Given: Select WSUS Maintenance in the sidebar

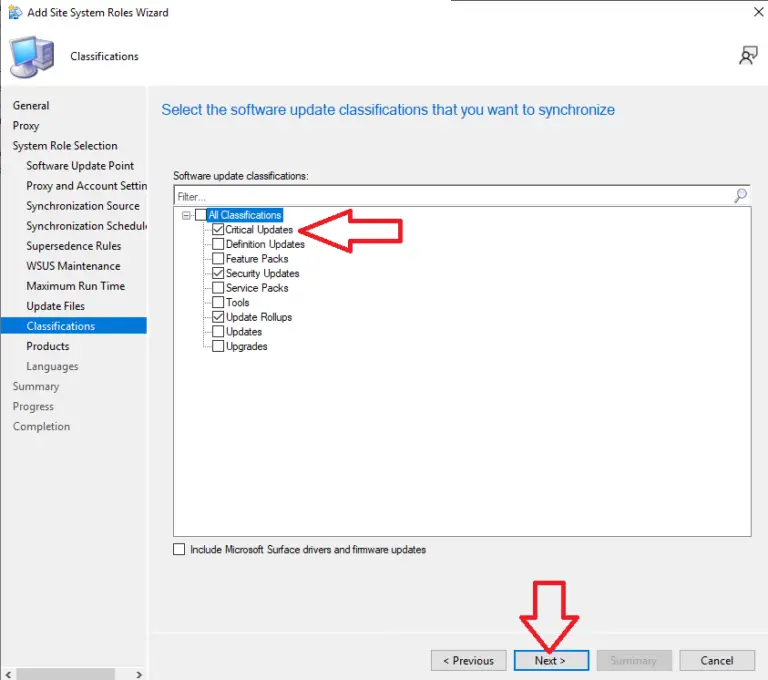Looking at the screenshot, I should [73, 266].
